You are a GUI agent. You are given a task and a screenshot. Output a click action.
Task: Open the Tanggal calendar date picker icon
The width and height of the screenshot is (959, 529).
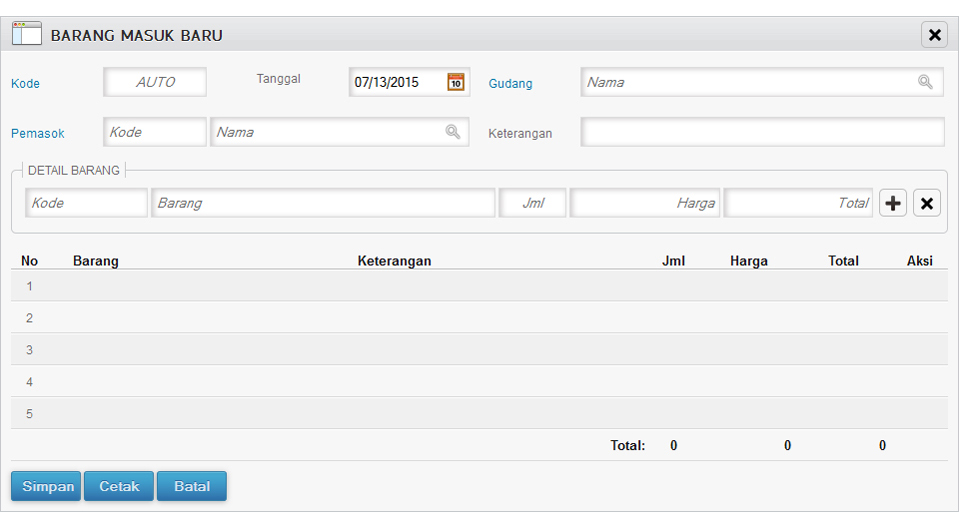coord(456,82)
